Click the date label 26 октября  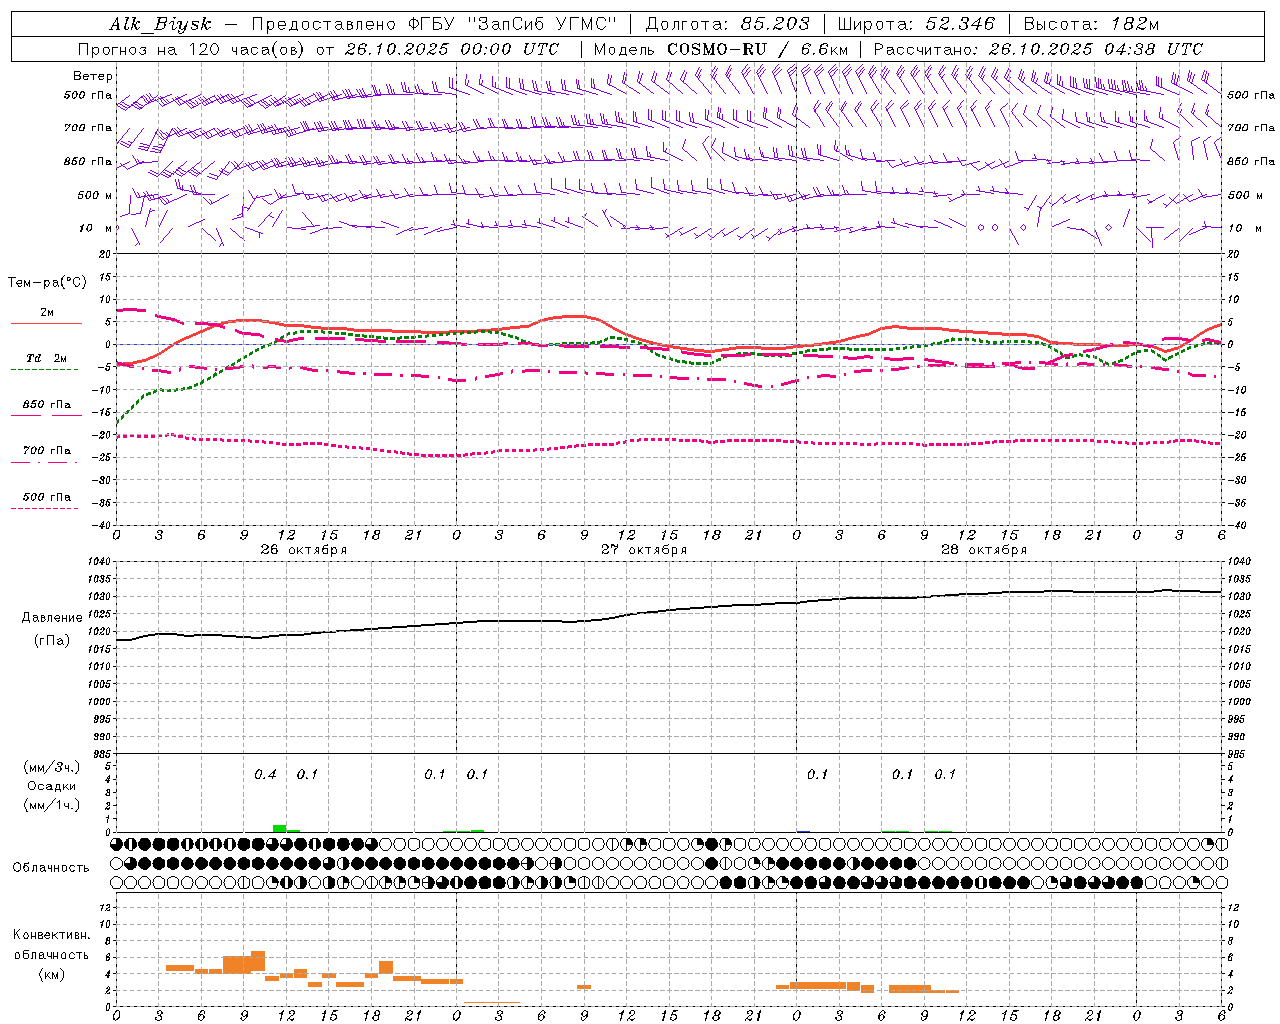[304, 550]
